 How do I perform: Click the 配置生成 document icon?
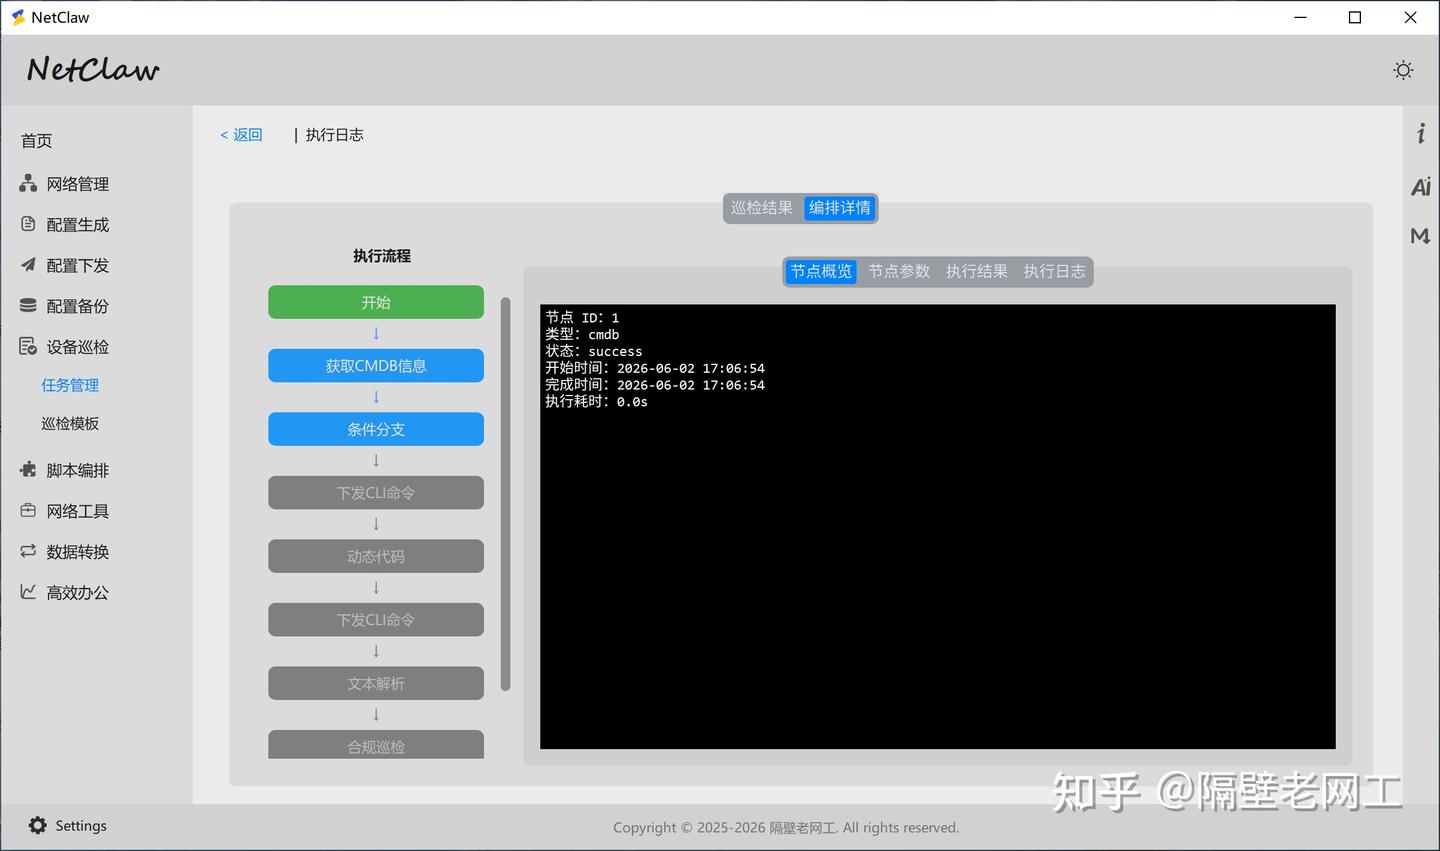click(x=28, y=224)
